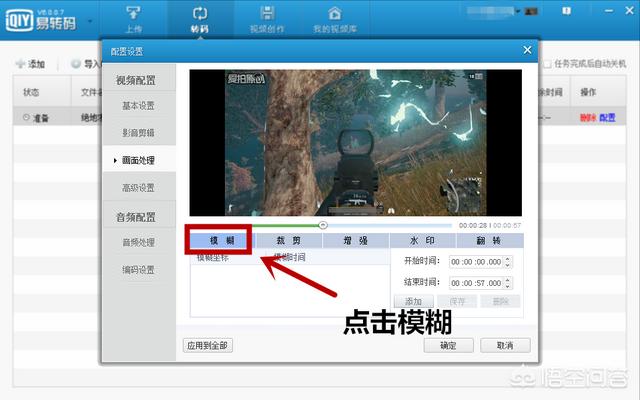The image size is (640, 400).
Task: Click the 添加 button under the time fields
Action: (x=413, y=302)
